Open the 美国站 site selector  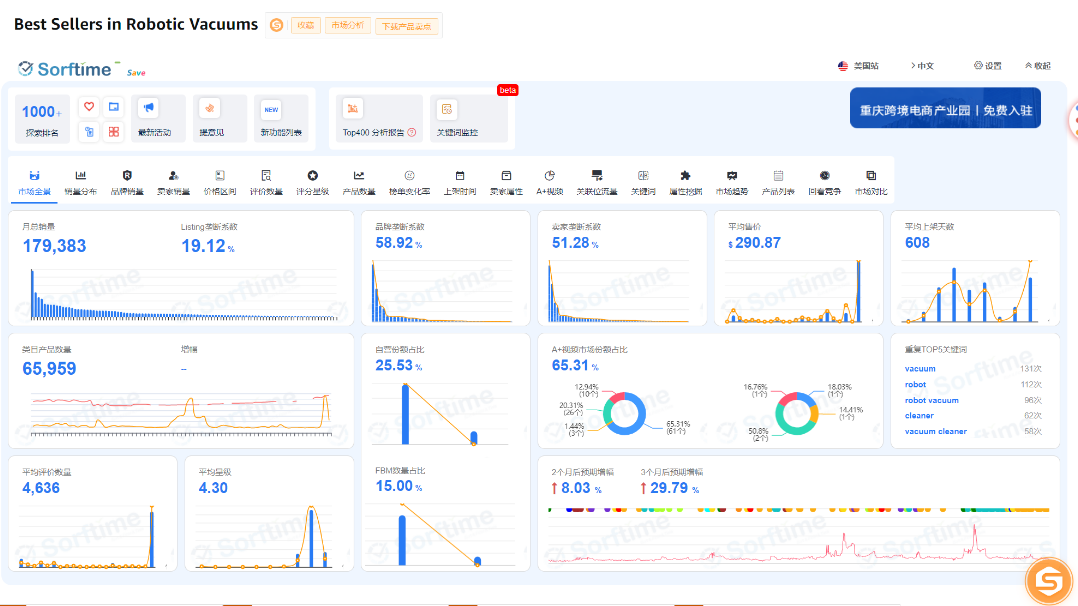click(858, 66)
